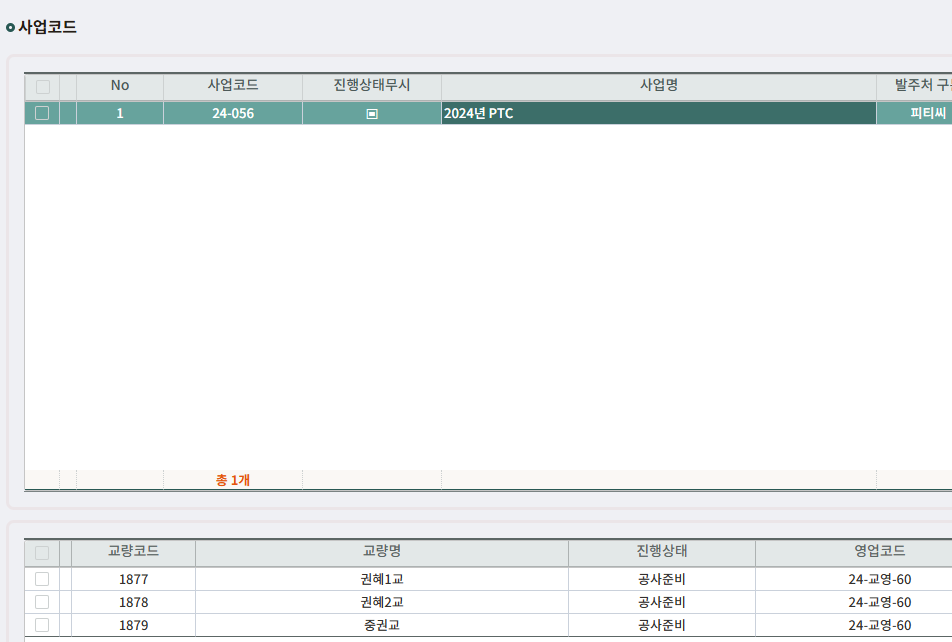This screenshot has height=642, width=952.
Task: Click row number 1 cell
Action: [x=120, y=114]
